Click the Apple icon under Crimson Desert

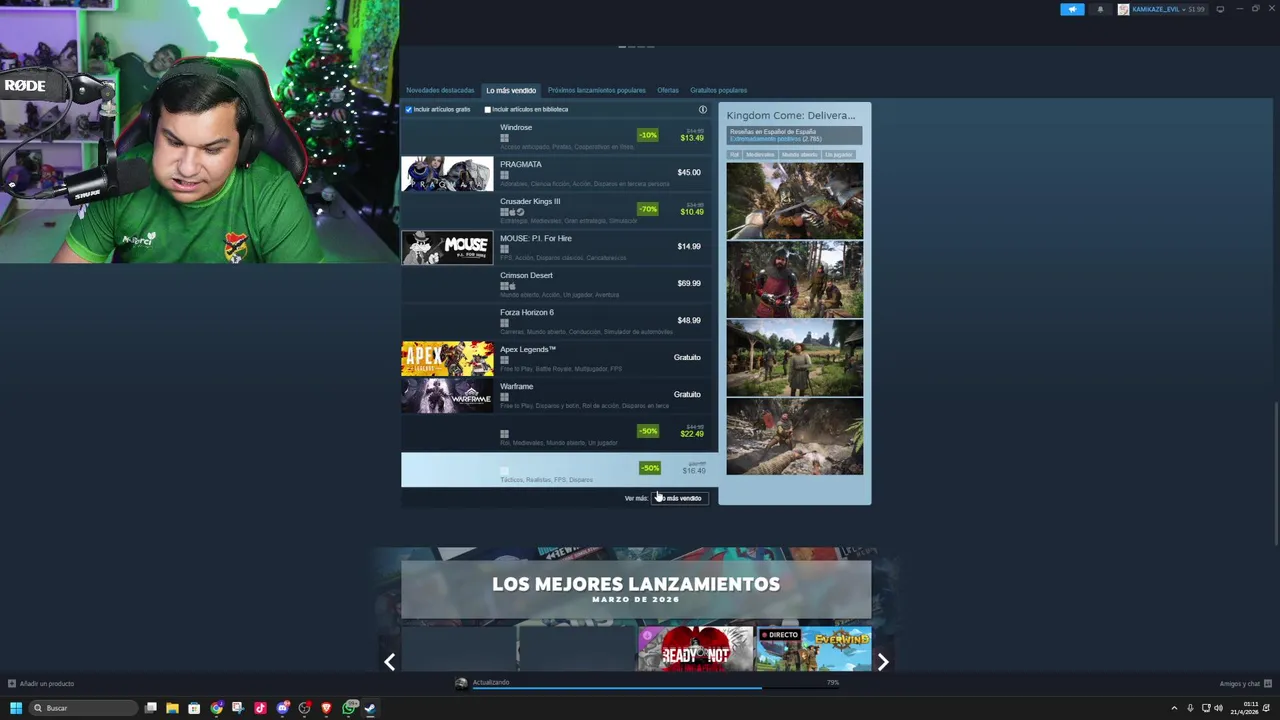click(512, 286)
